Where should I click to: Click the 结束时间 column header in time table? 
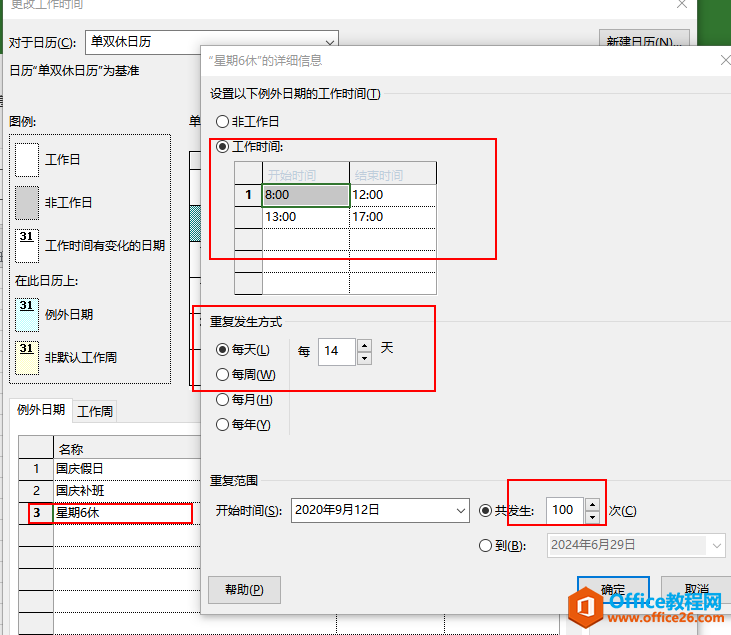[x=393, y=173]
